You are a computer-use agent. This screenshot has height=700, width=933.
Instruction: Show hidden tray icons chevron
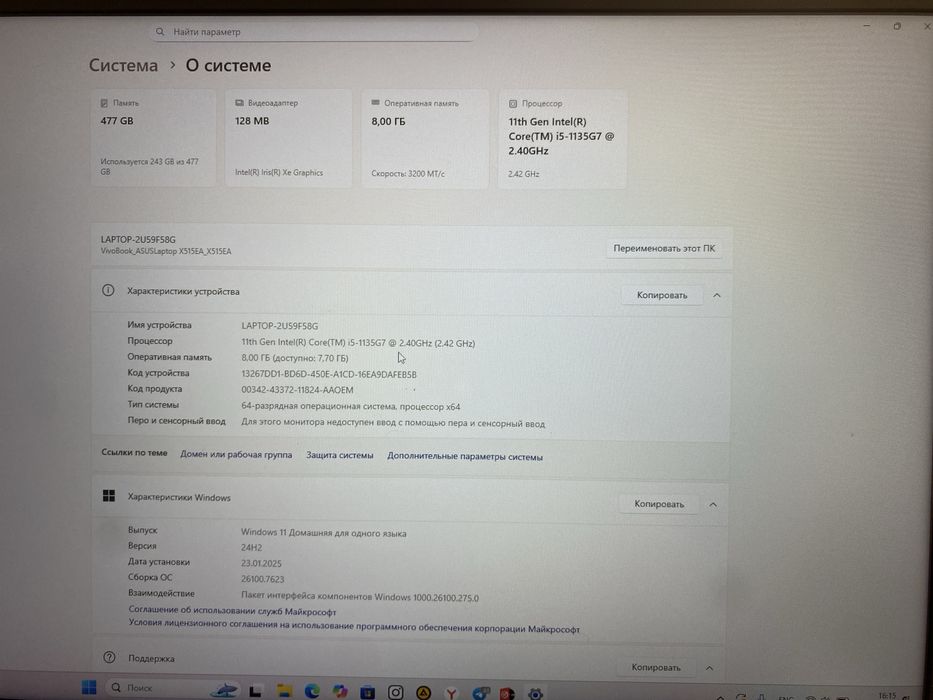(x=721, y=697)
